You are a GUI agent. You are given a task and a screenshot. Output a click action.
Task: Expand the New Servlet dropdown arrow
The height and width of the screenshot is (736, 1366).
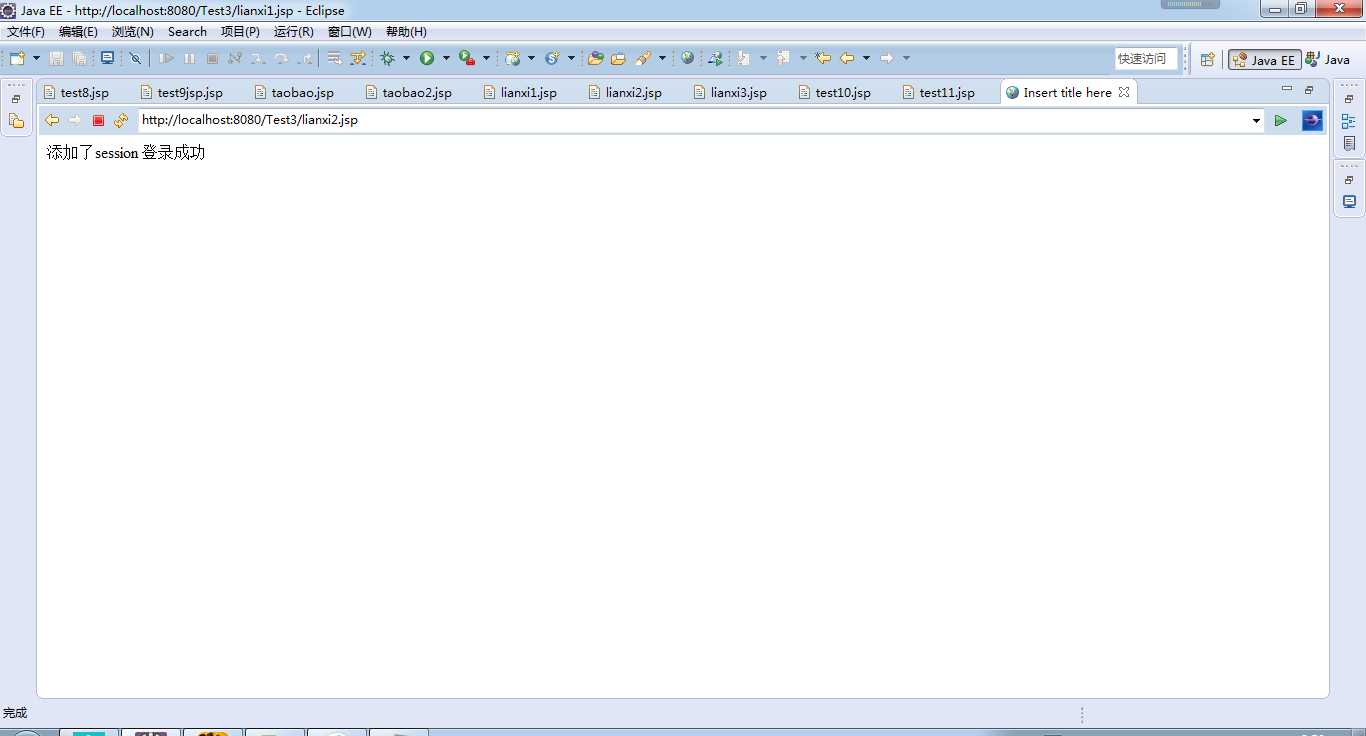click(x=572, y=59)
